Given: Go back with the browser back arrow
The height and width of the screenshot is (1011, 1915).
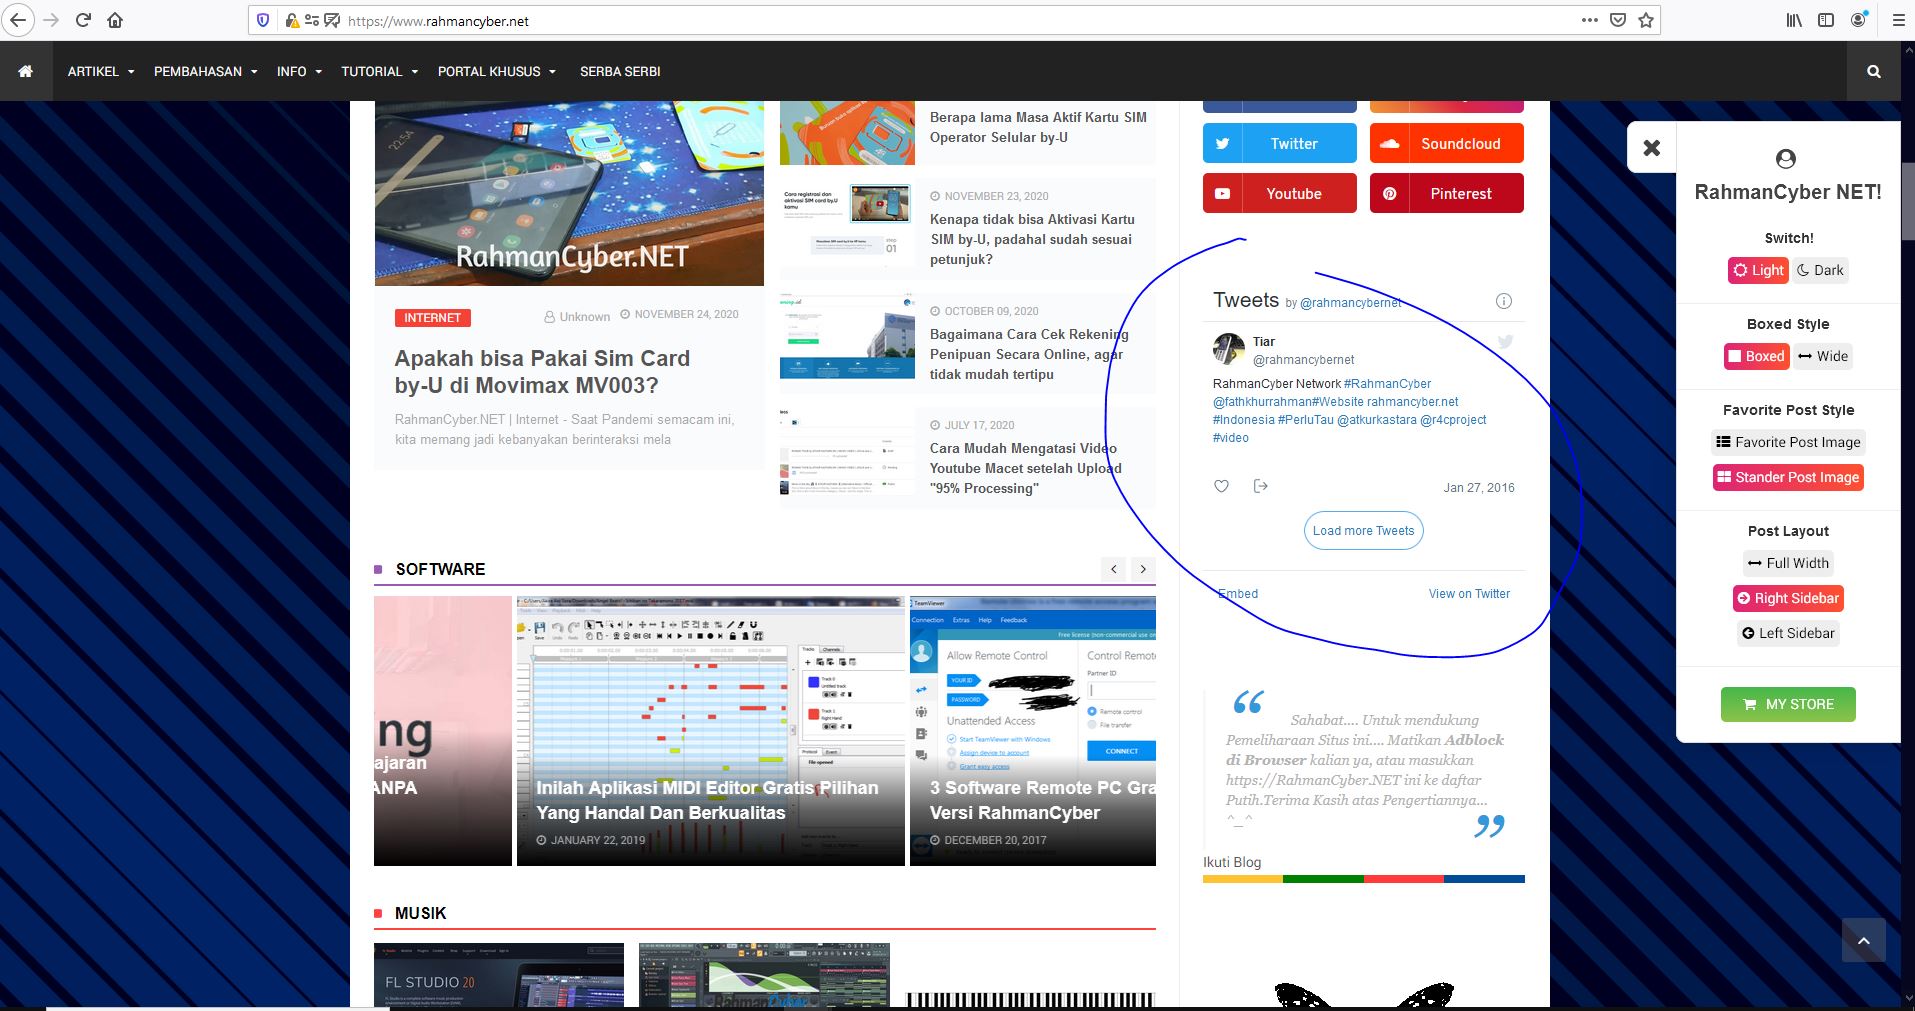Looking at the screenshot, I should point(18,20).
